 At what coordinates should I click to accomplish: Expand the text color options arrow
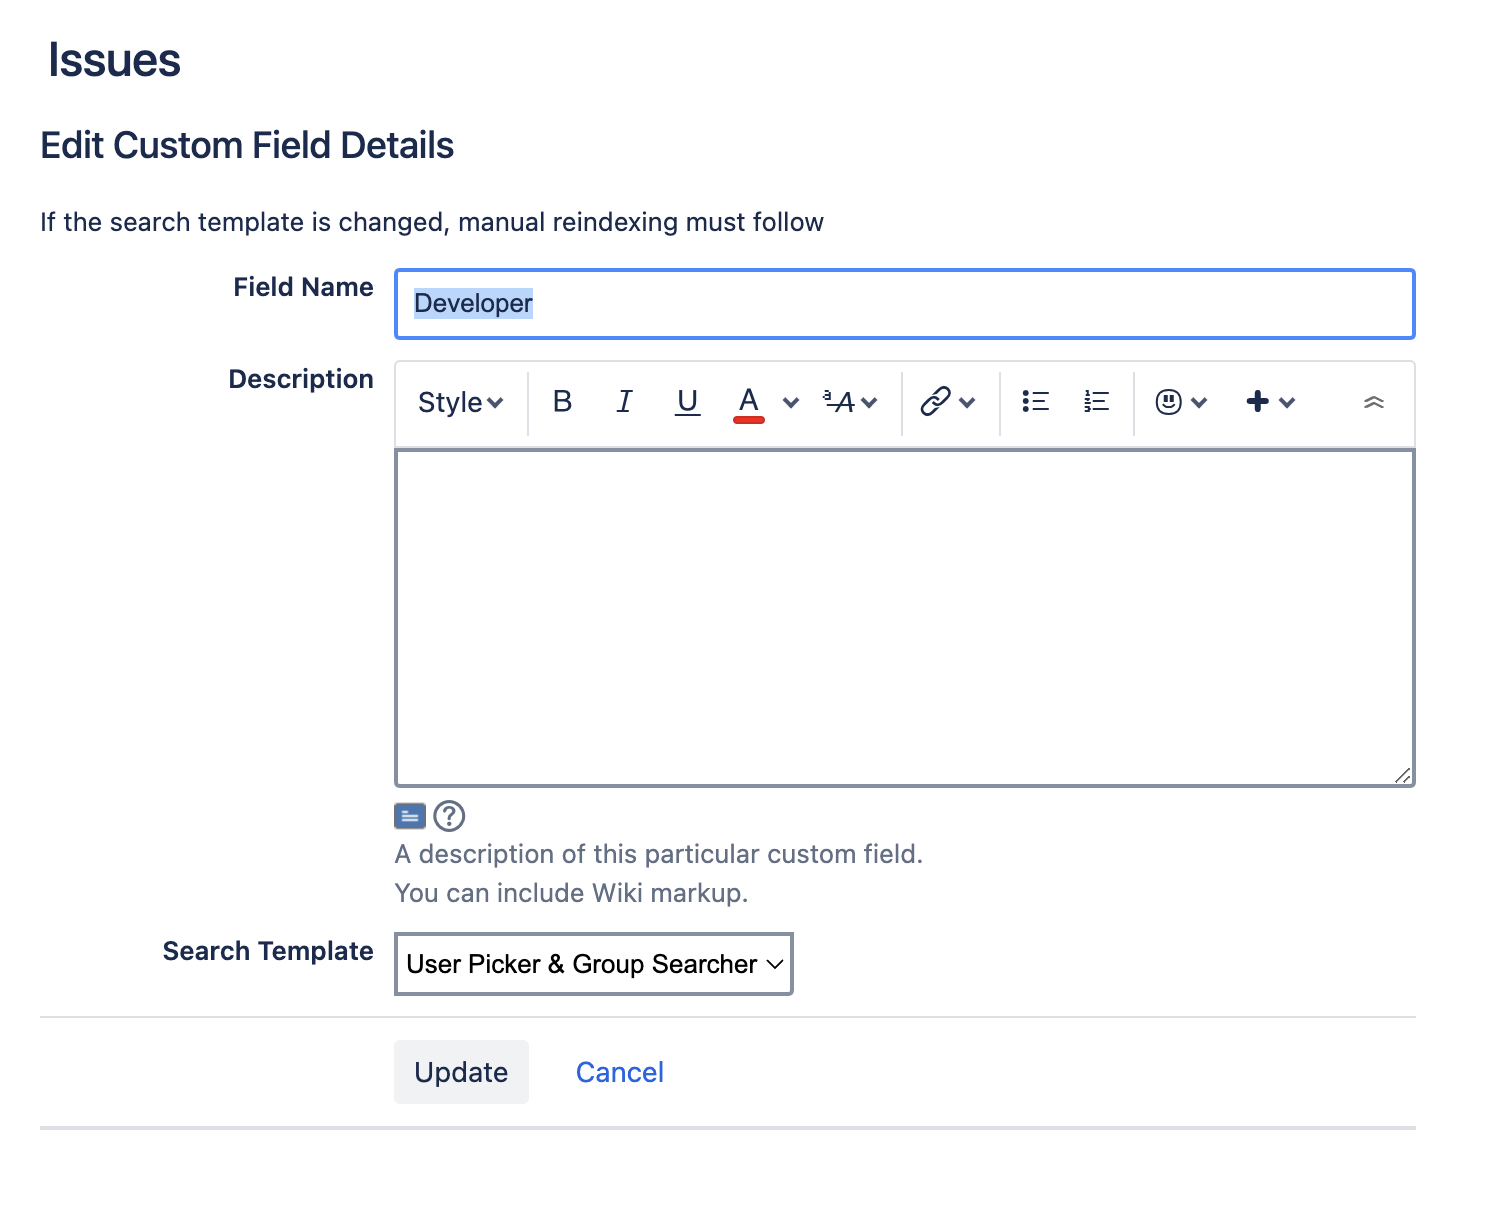coord(791,402)
